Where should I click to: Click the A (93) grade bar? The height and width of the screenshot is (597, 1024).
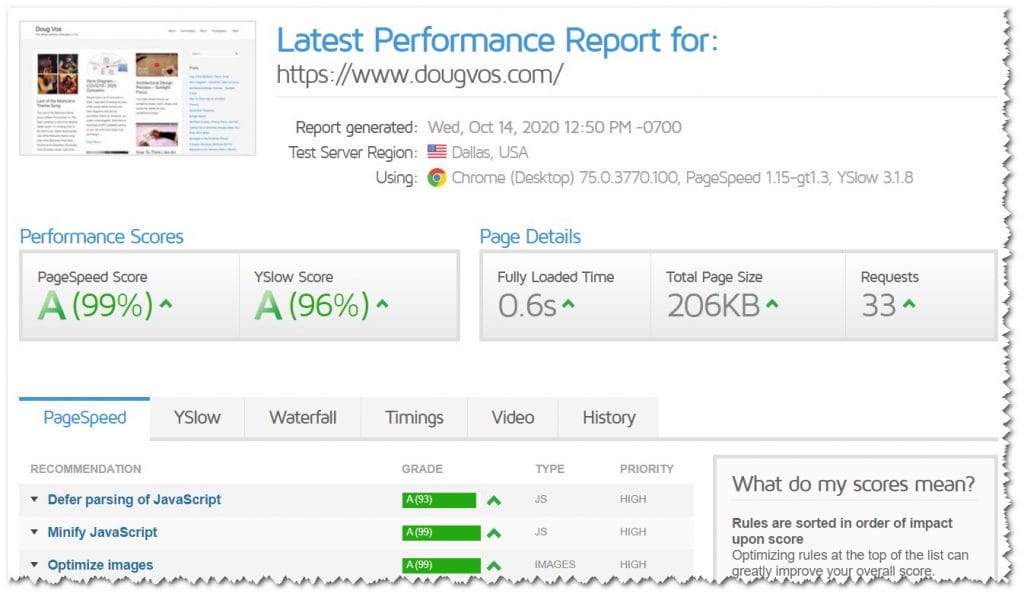click(439, 500)
